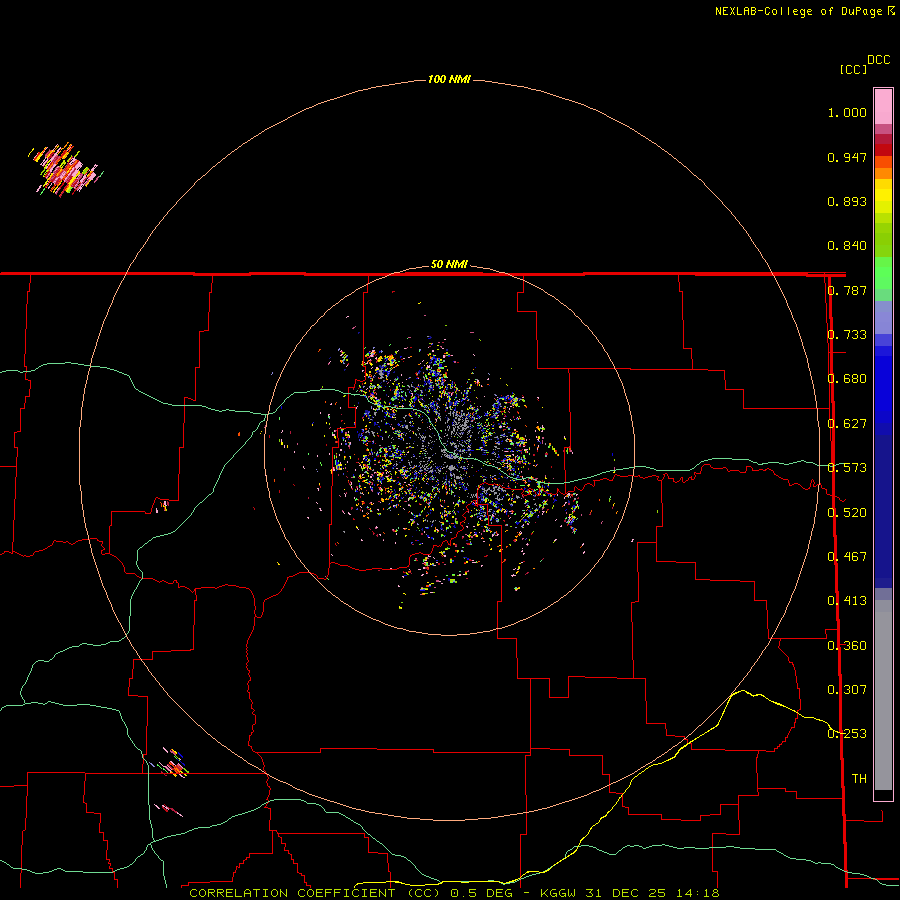Click the 0.467 legend value
Screen dimensions: 900x900
pos(847,557)
